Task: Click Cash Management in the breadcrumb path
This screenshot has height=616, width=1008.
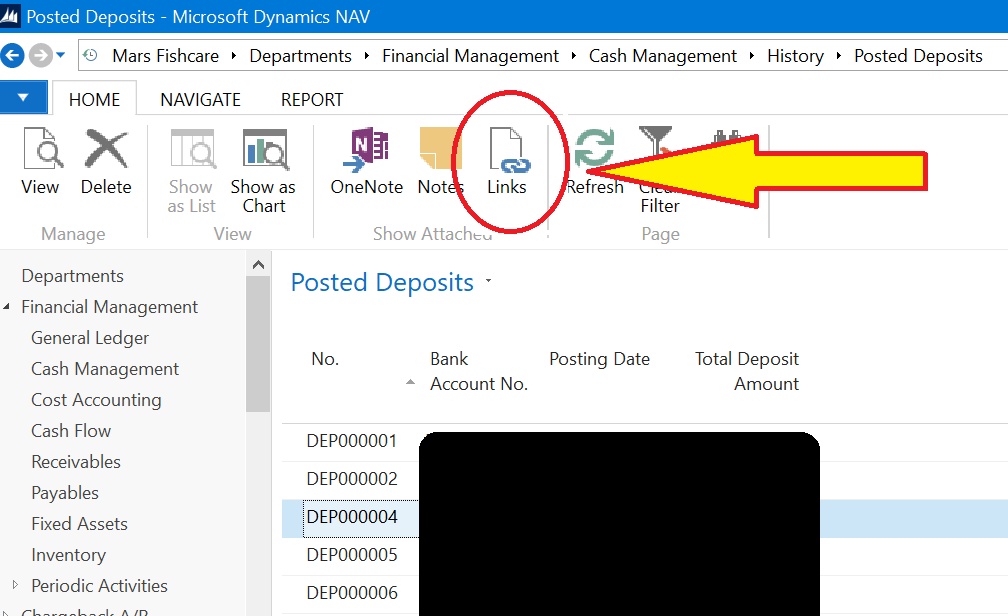Action: click(x=663, y=56)
